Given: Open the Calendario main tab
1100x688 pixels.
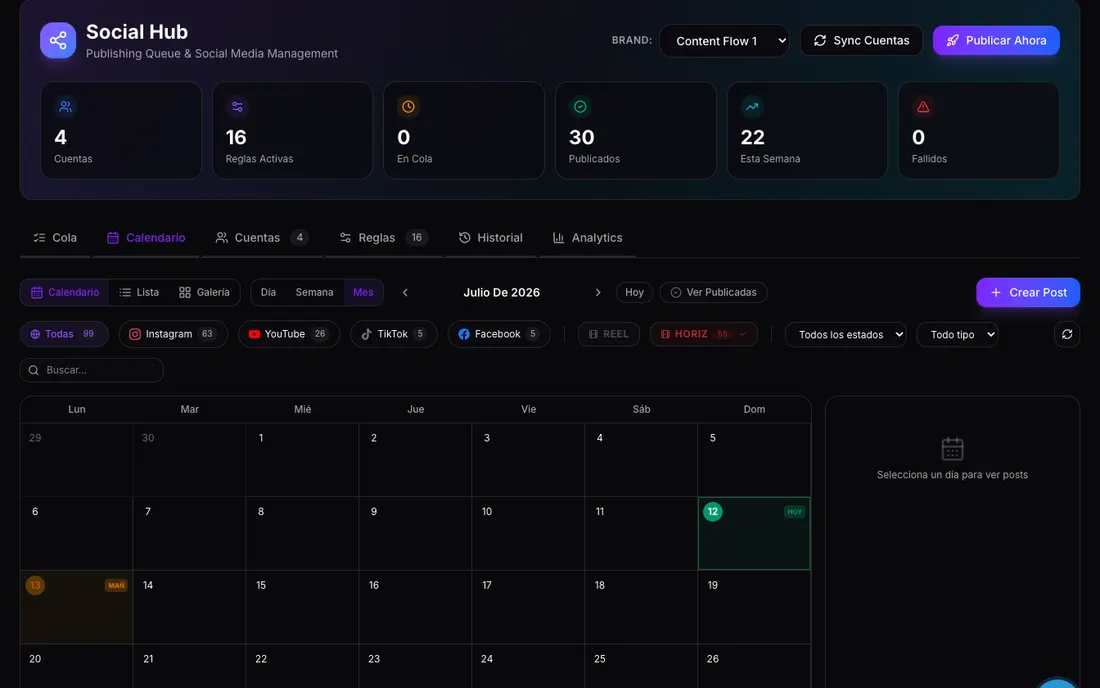Looking at the screenshot, I should click(146, 238).
